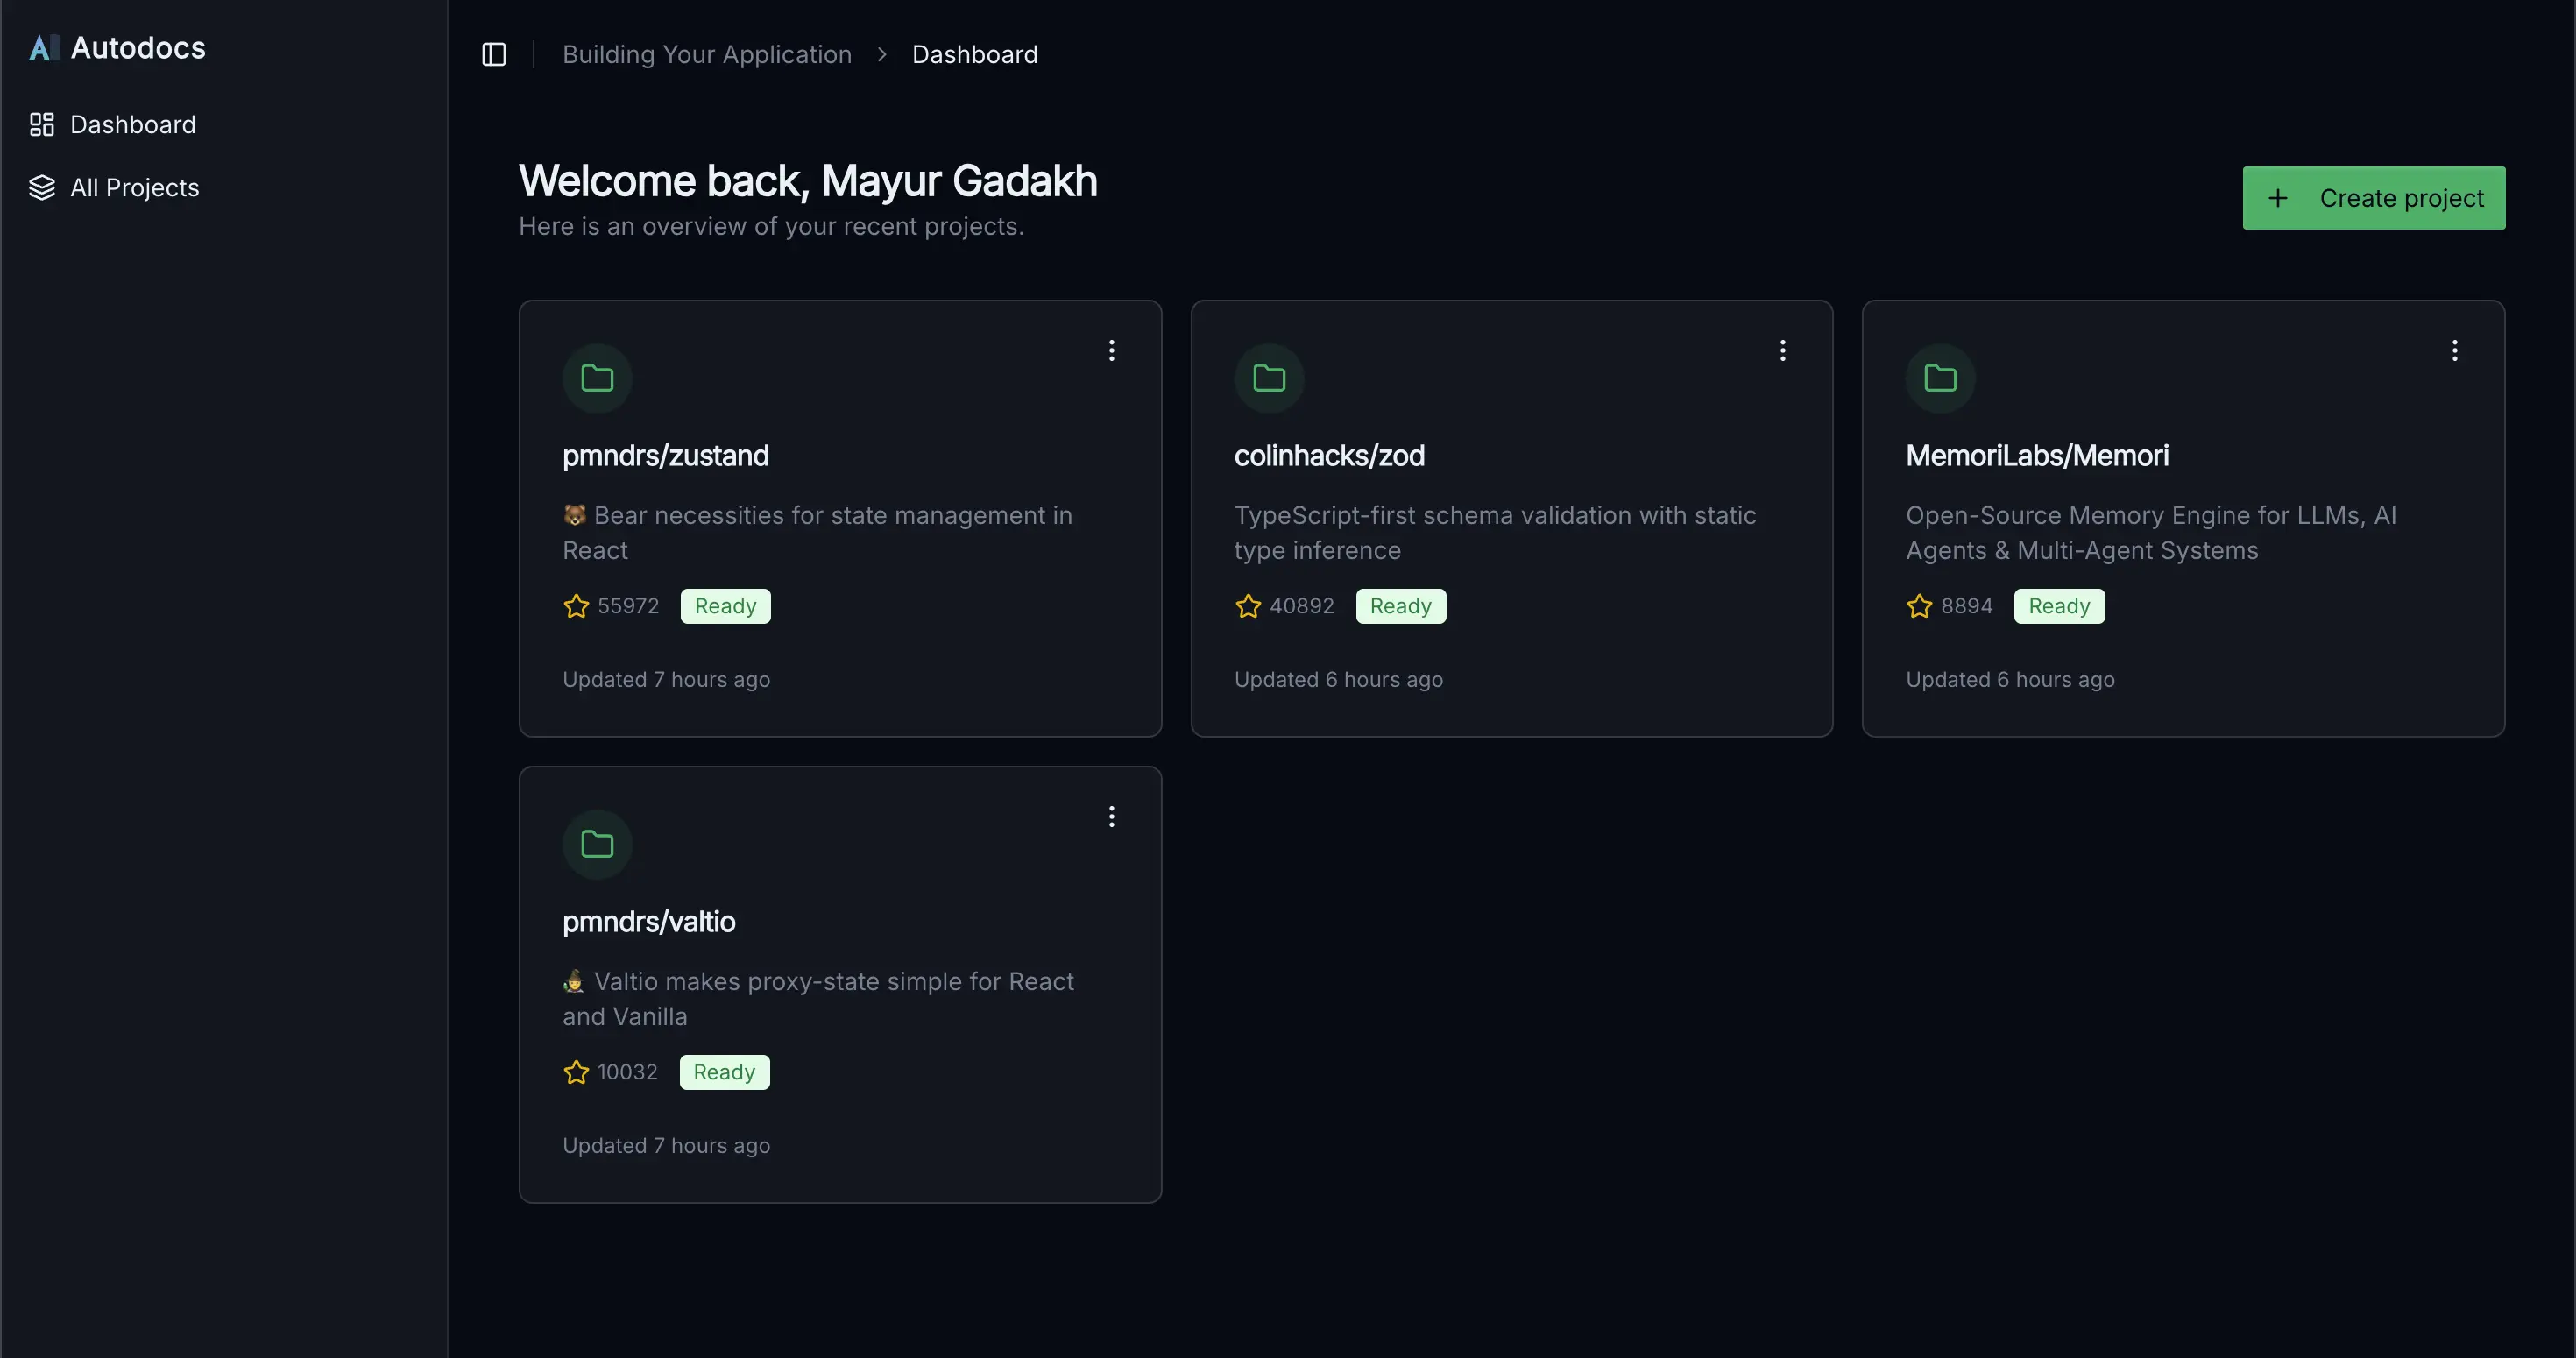
Task: Click the All Projects layers icon
Action: 41,187
